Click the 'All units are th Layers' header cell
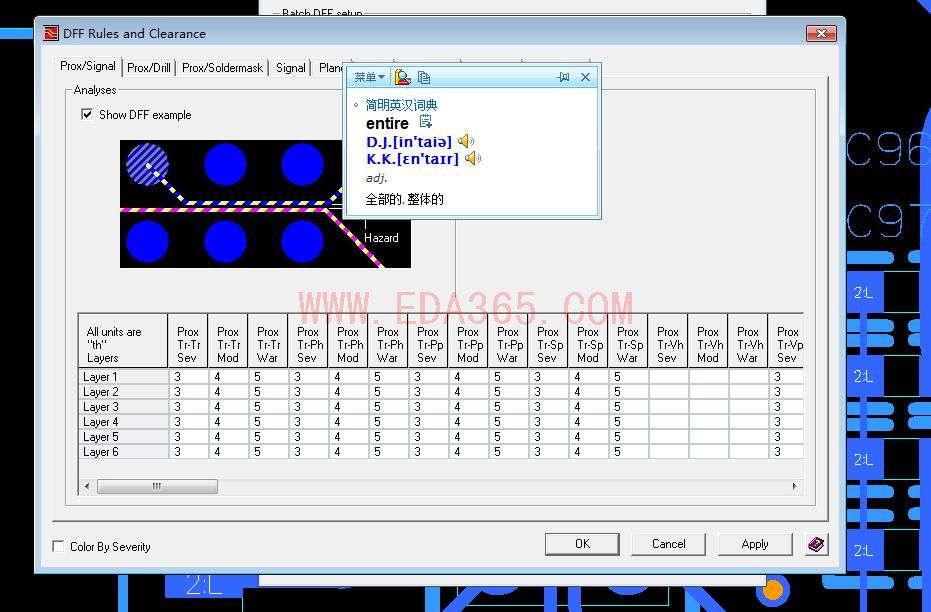This screenshot has height=612, width=931. pos(123,341)
